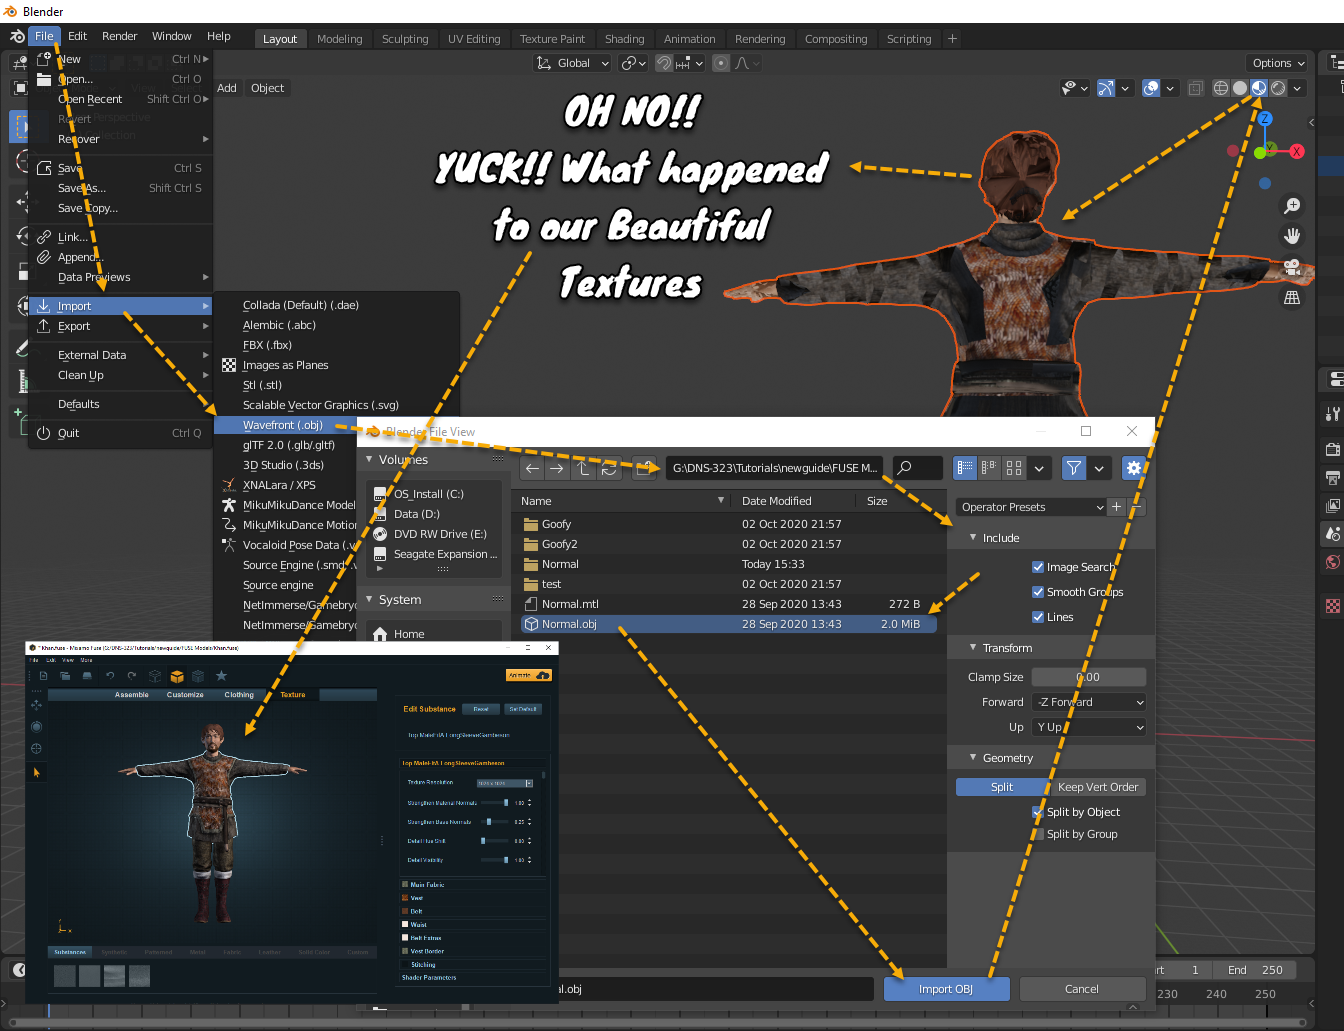Switch to the Clothing tab in Fuse

[x=239, y=695]
